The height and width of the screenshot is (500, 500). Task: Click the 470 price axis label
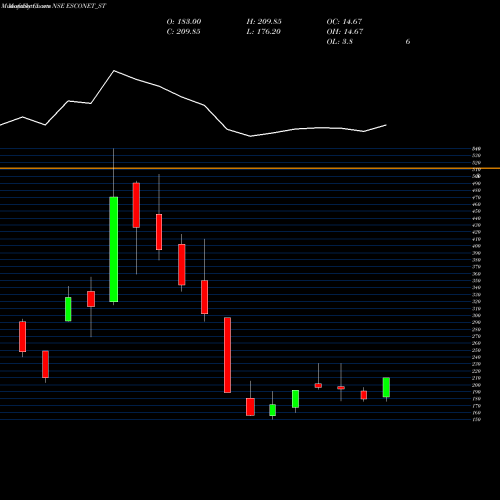tap(476, 197)
